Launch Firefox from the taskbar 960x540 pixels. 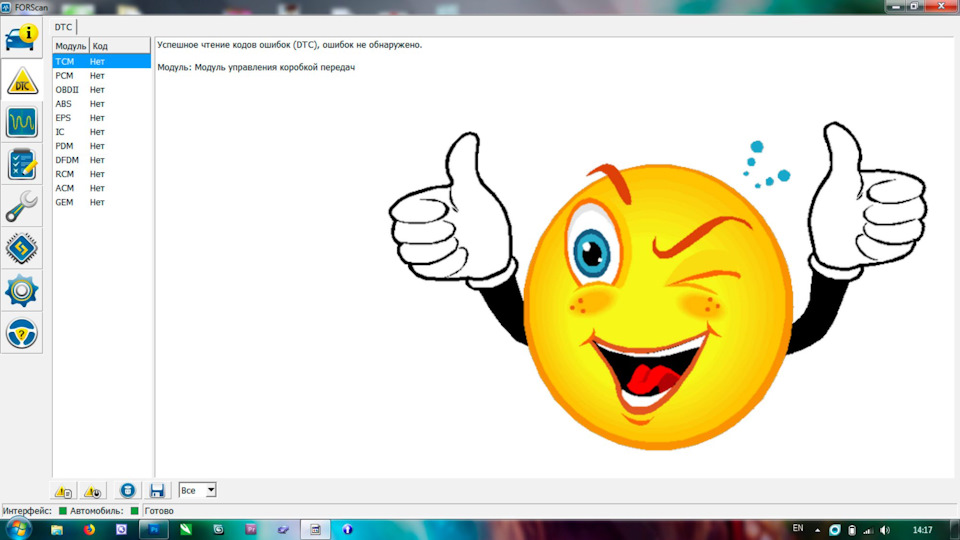89,530
